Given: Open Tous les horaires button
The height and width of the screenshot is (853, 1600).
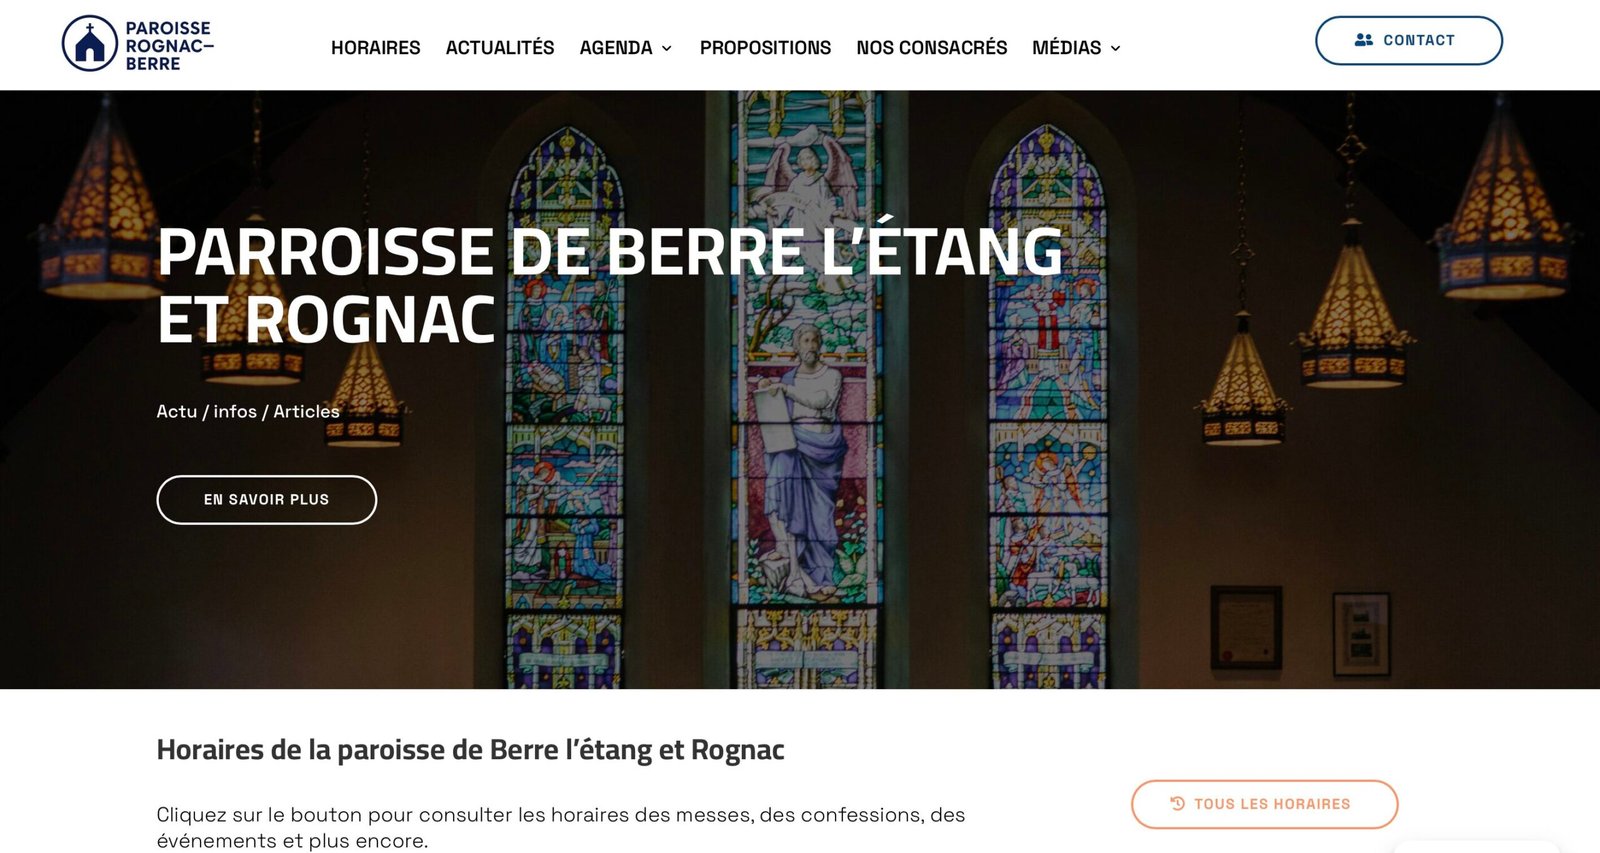Looking at the screenshot, I should (x=1264, y=804).
